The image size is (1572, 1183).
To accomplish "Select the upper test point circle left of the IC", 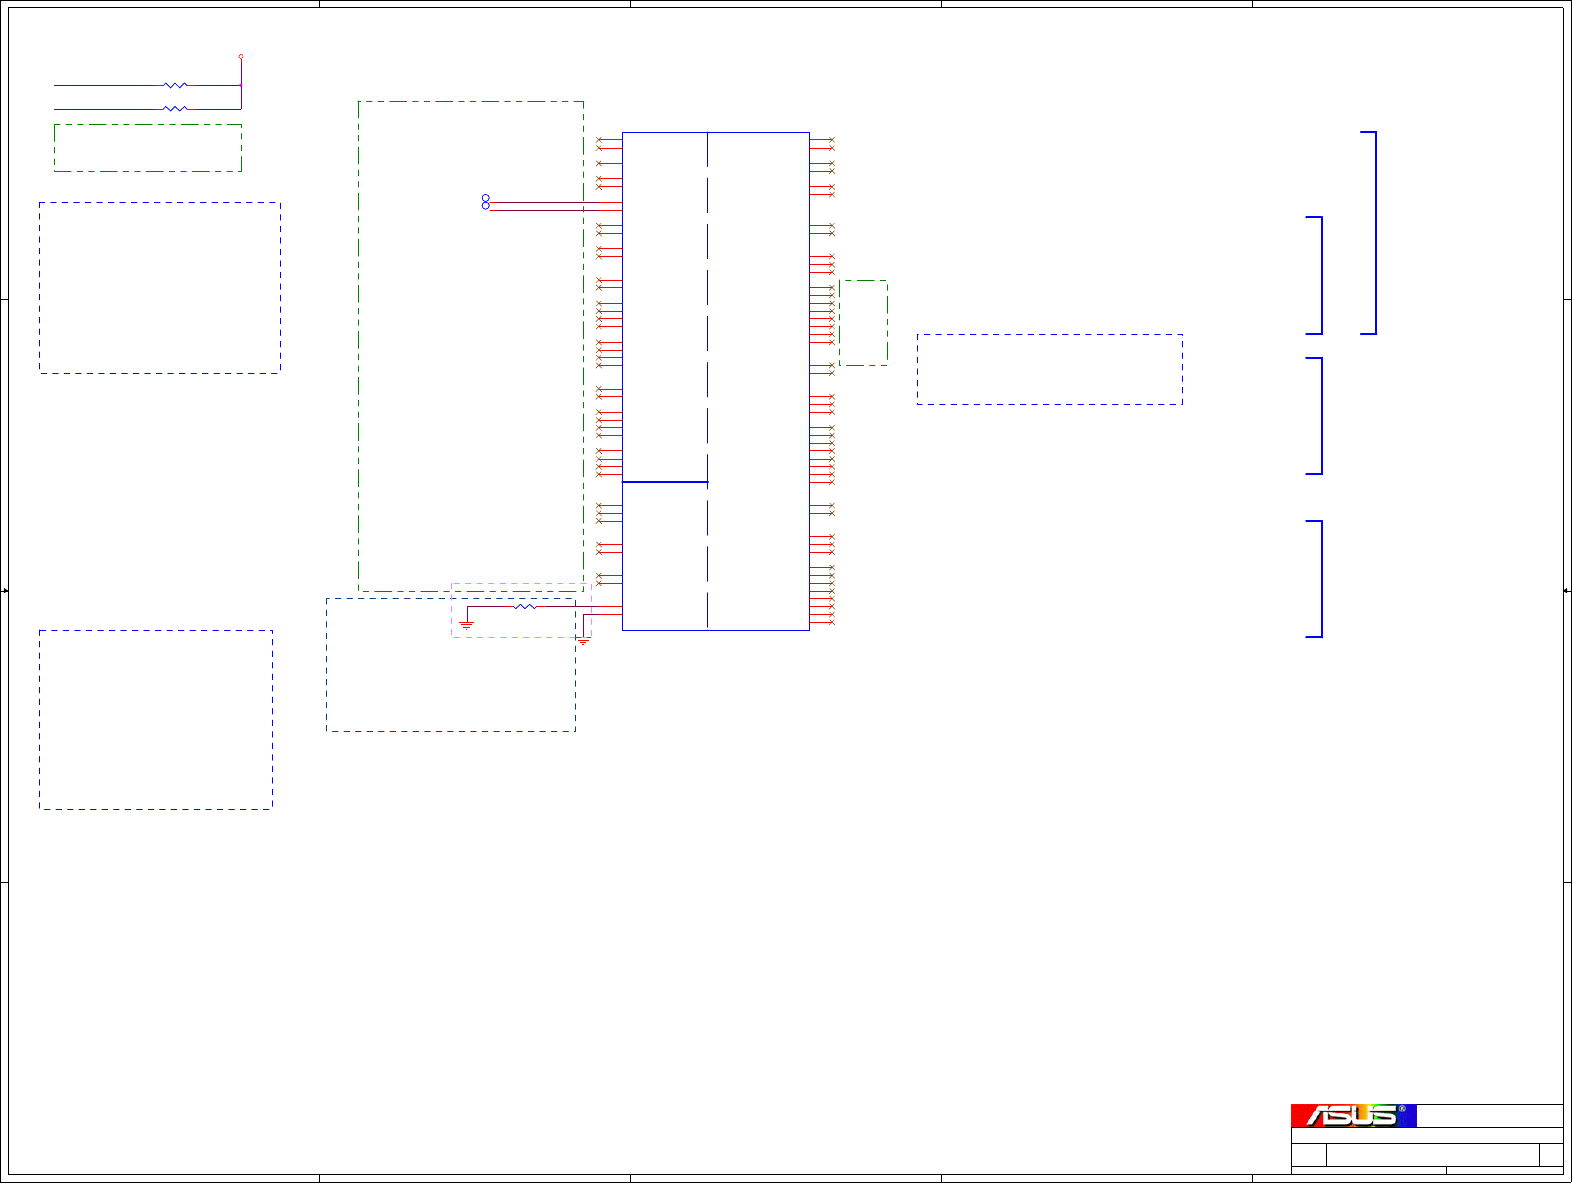I will pyautogui.click(x=486, y=198).
